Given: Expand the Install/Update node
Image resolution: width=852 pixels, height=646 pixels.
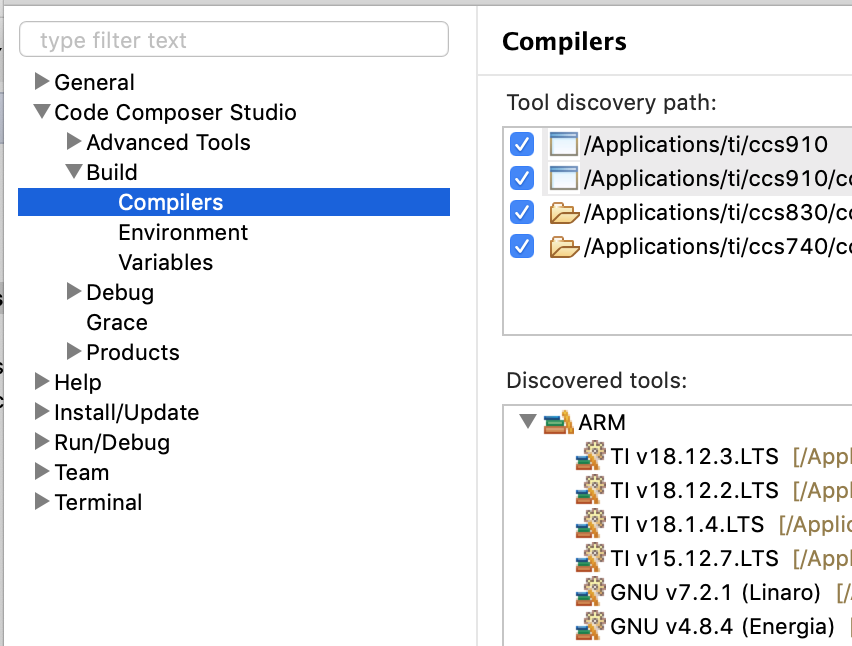Looking at the screenshot, I should click(42, 411).
